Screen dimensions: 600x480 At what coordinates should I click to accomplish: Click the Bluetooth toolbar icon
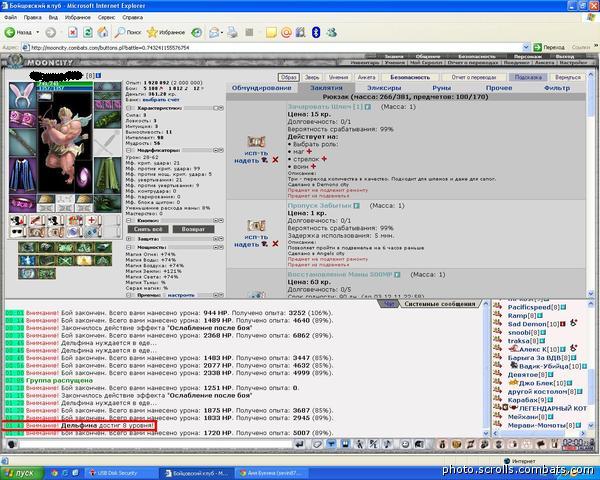(316, 33)
